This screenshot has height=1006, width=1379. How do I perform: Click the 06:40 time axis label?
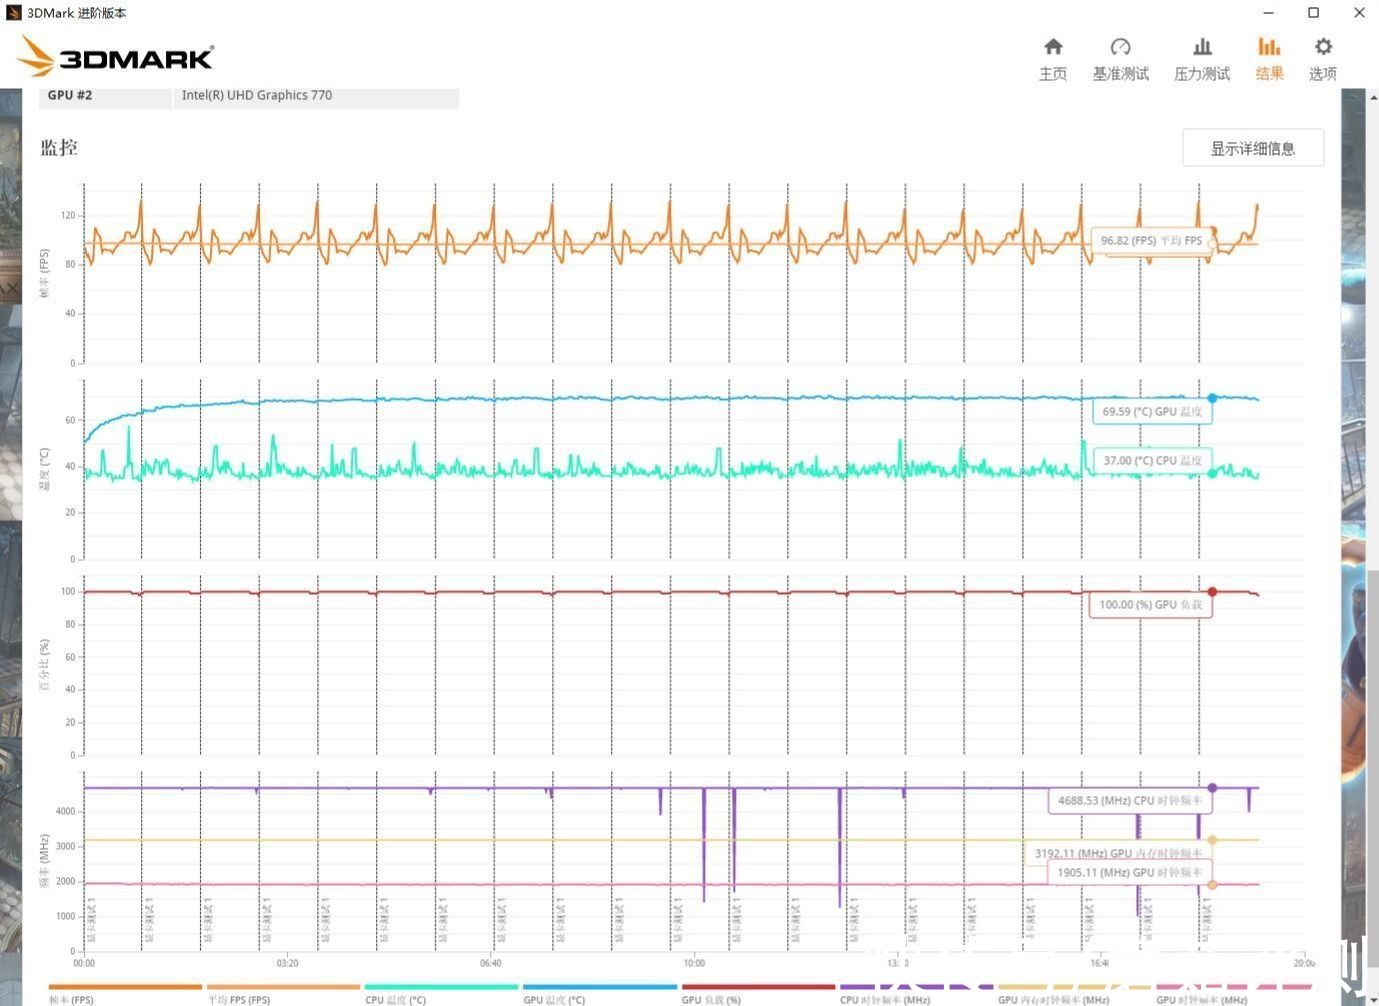click(x=490, y=963)
